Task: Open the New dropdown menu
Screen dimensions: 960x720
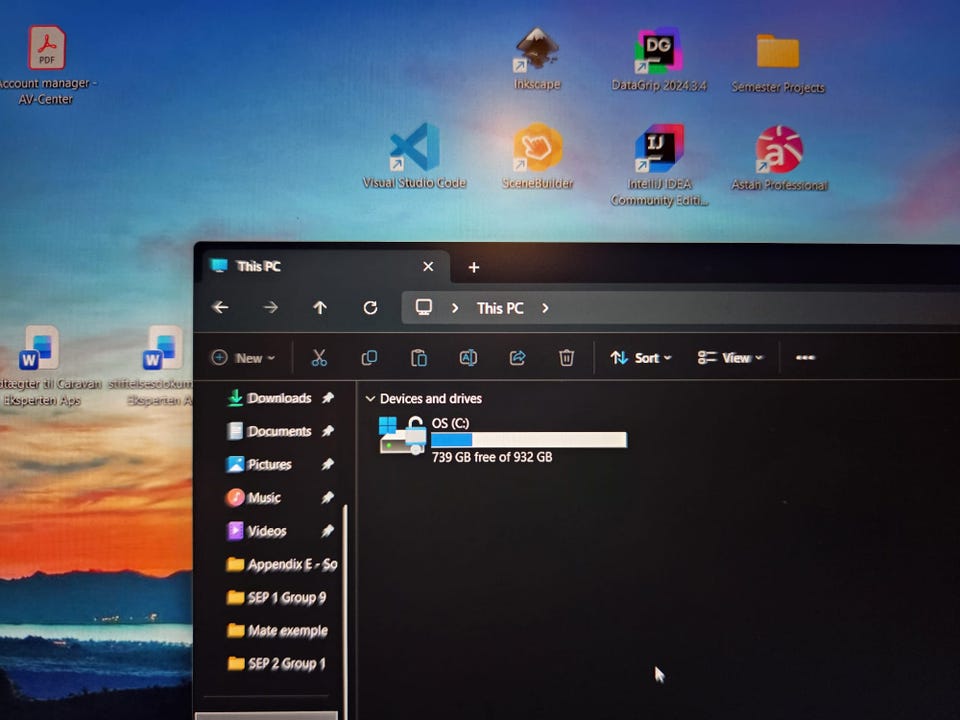Action: point(243,358)
